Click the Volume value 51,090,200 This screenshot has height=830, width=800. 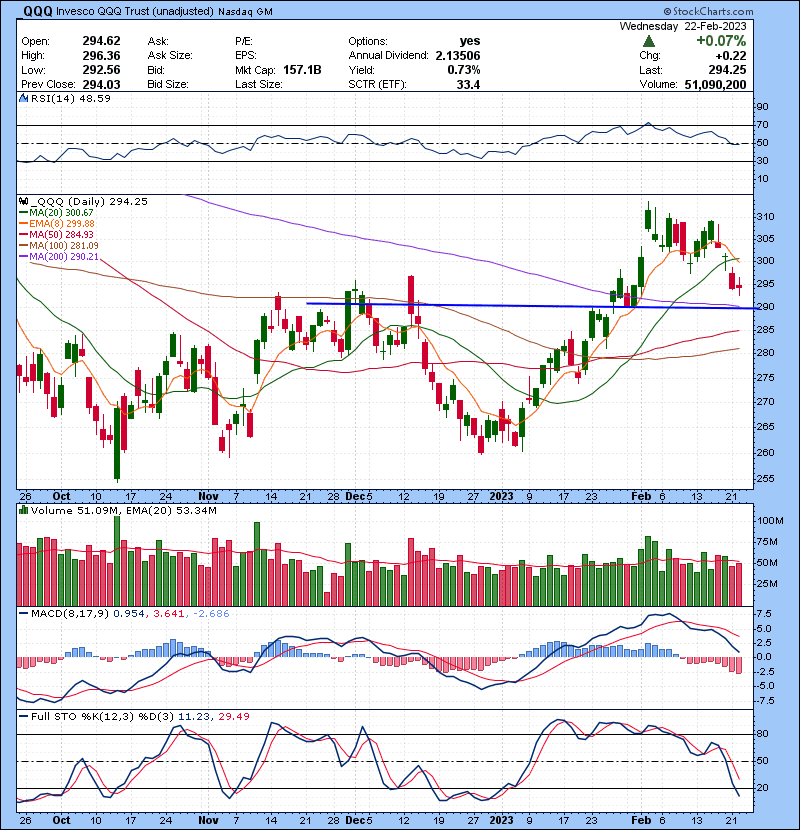[x=715, y=84]
